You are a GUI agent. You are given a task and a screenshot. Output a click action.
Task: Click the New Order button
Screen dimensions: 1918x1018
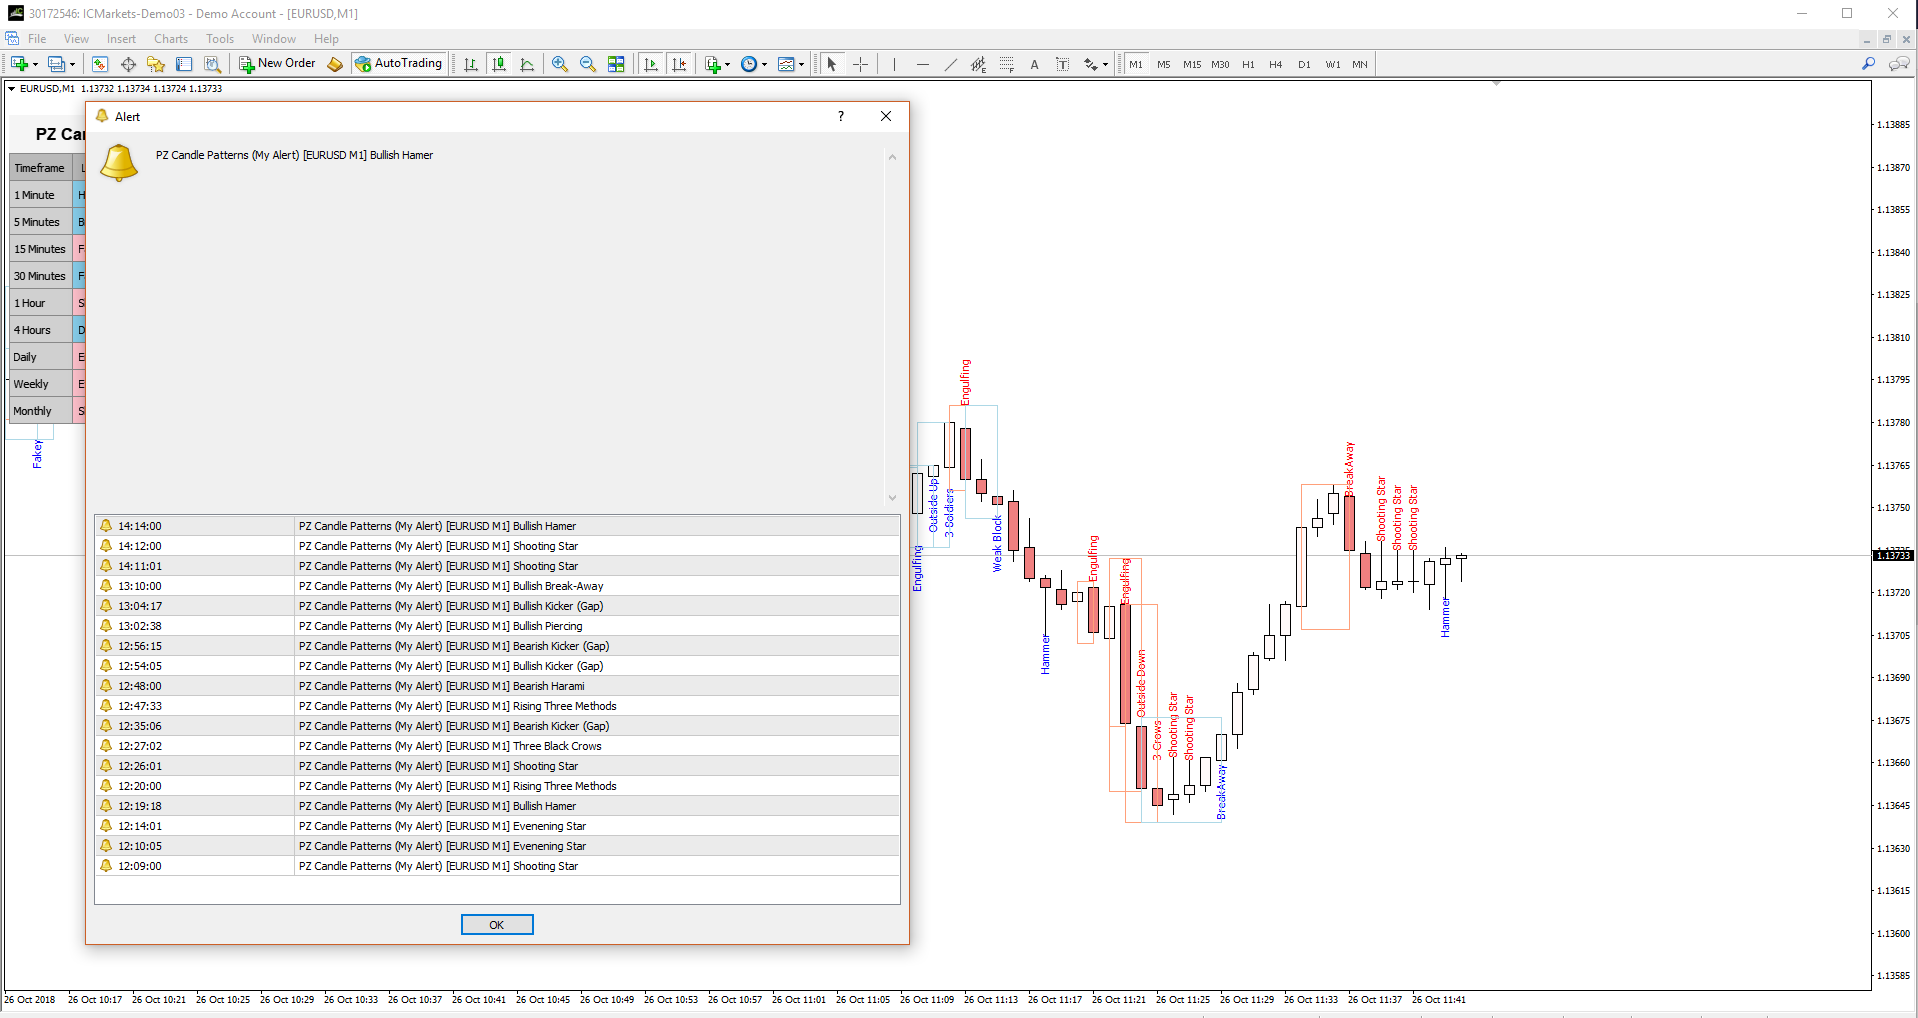pos(277,64)
